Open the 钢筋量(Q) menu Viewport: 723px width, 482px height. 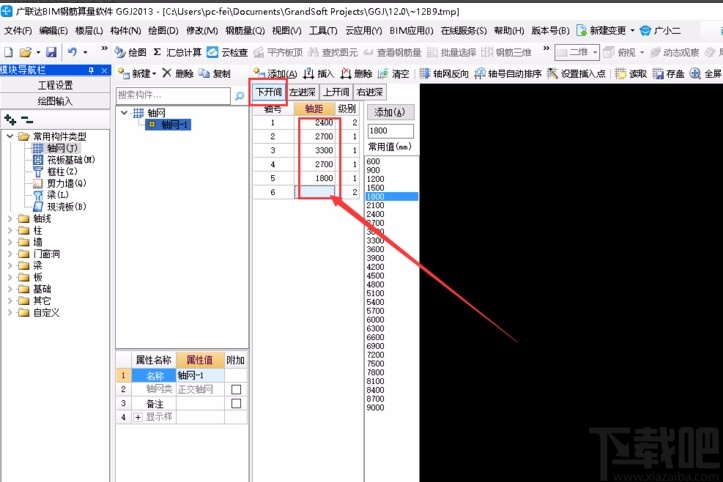click(245, 30)
